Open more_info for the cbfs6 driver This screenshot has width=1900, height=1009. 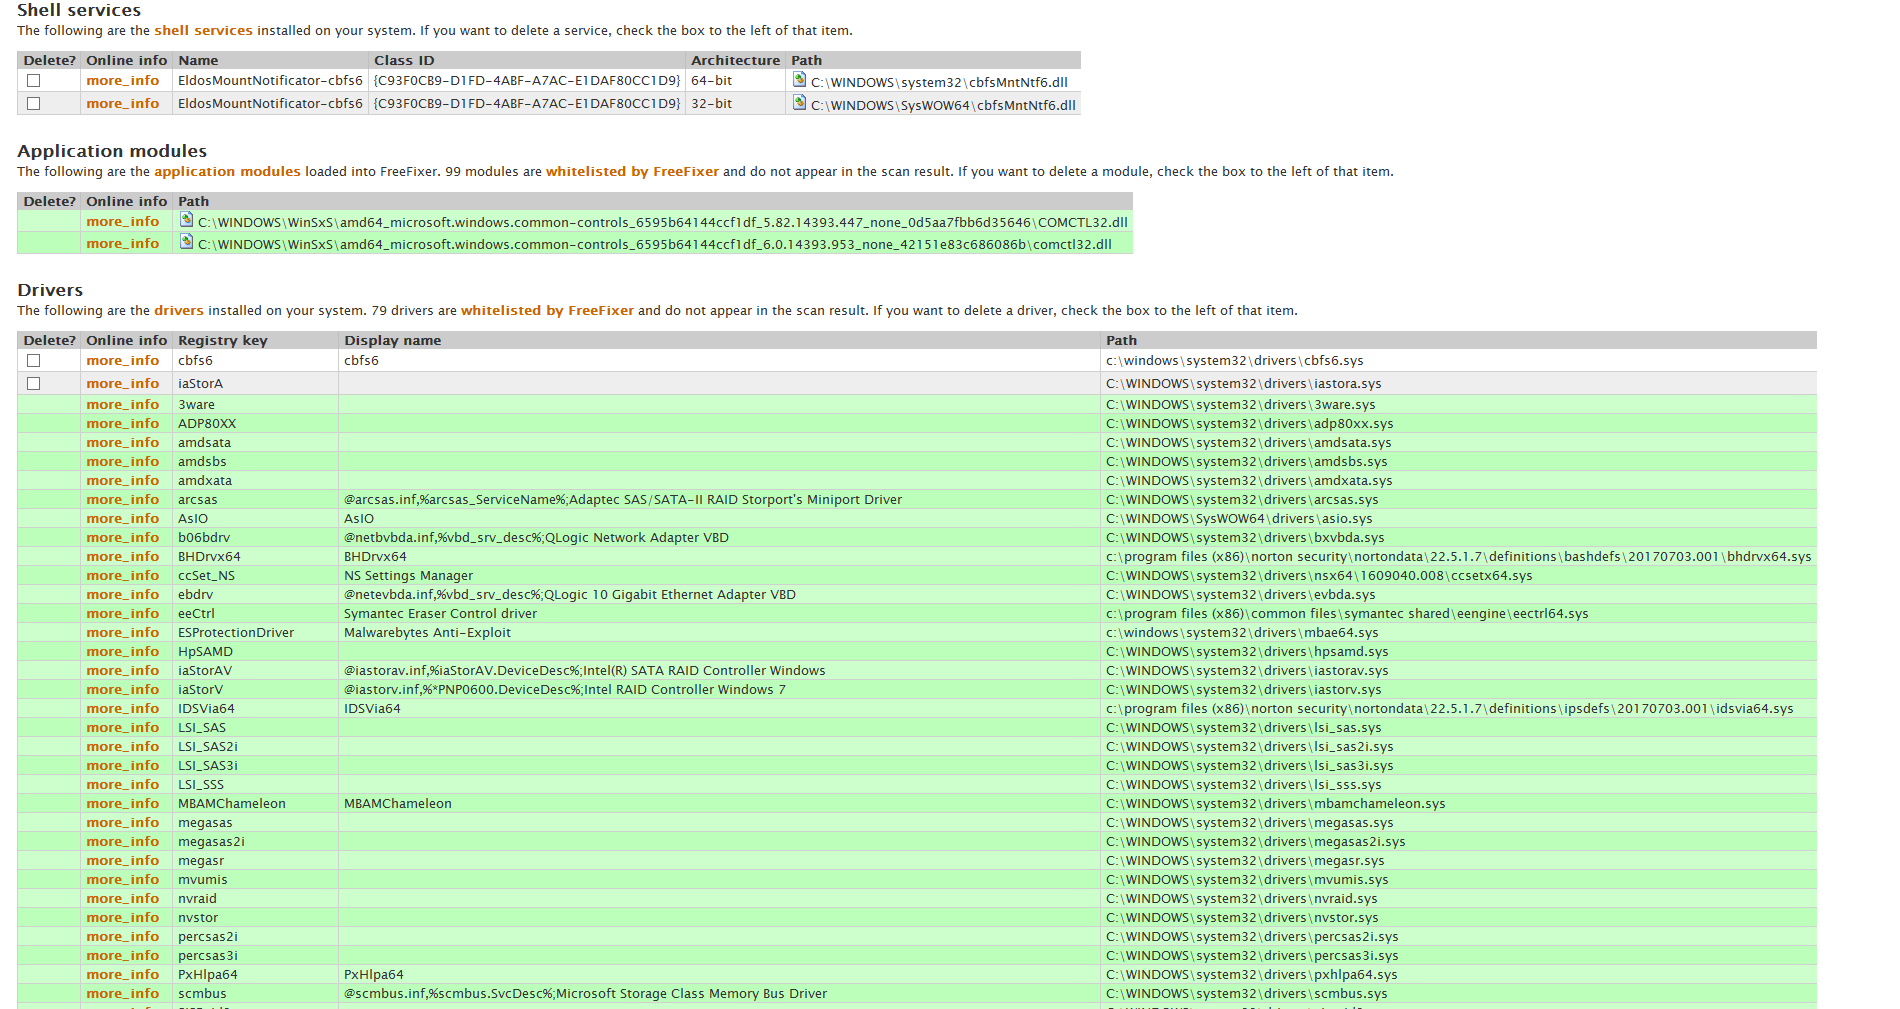tap(122, 361)
